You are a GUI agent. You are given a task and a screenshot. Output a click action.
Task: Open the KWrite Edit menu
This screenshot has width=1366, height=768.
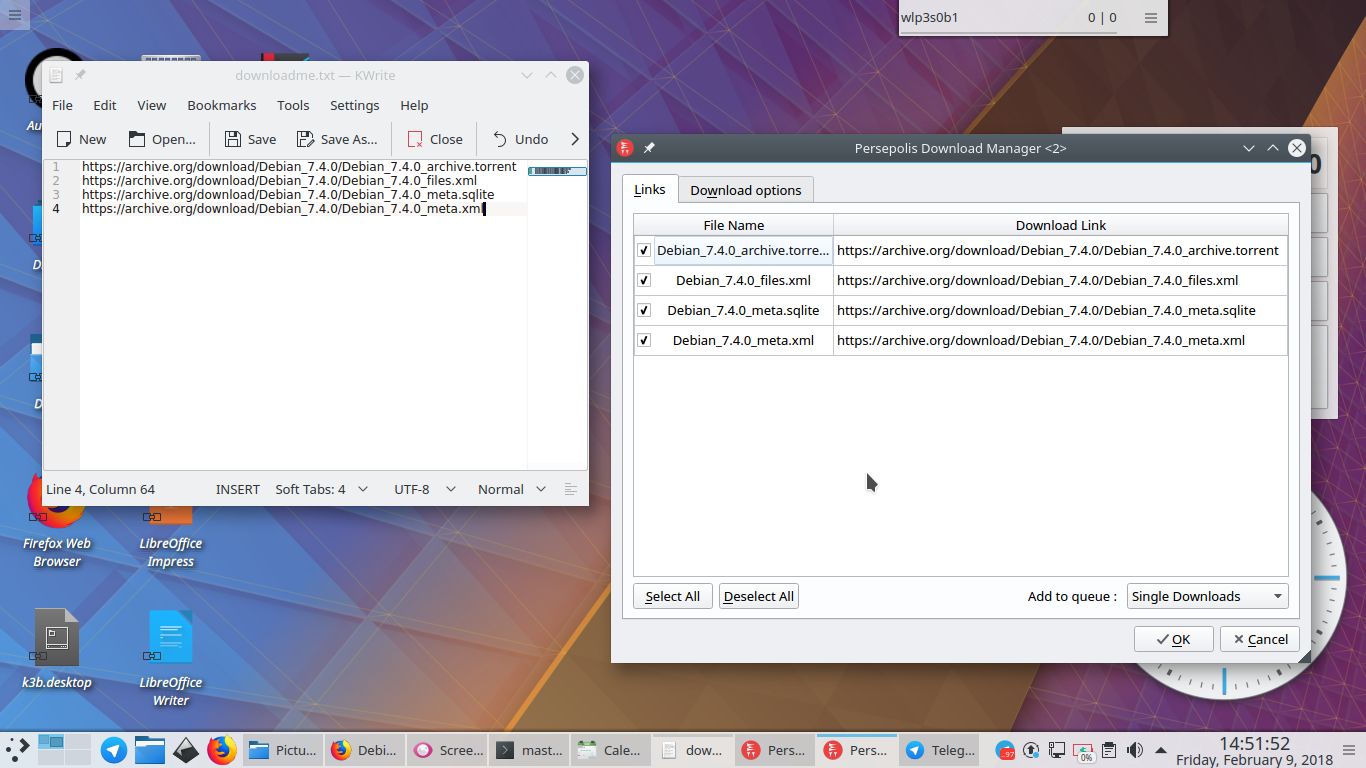point(105,105)
